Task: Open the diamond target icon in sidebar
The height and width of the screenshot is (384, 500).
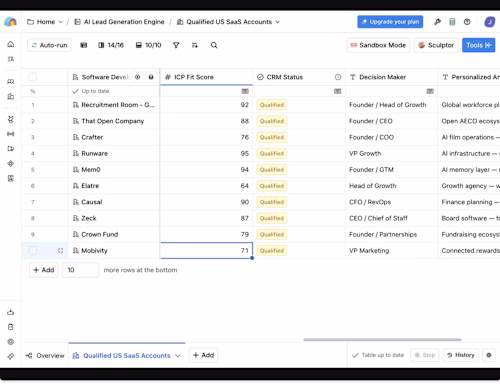Action: pyautogui.click(x=11, y=163)
